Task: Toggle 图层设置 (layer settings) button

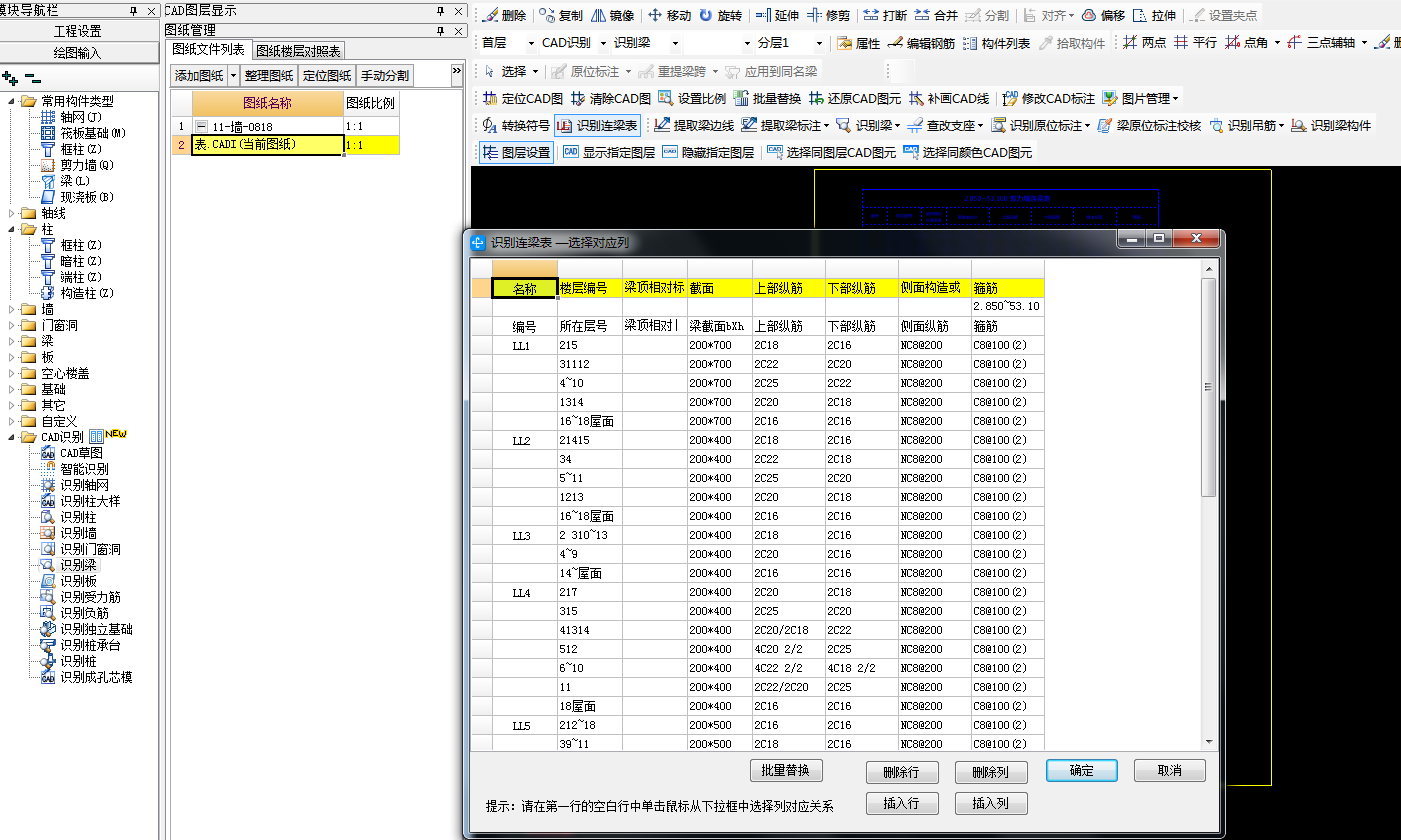Action: click(516, 153)
